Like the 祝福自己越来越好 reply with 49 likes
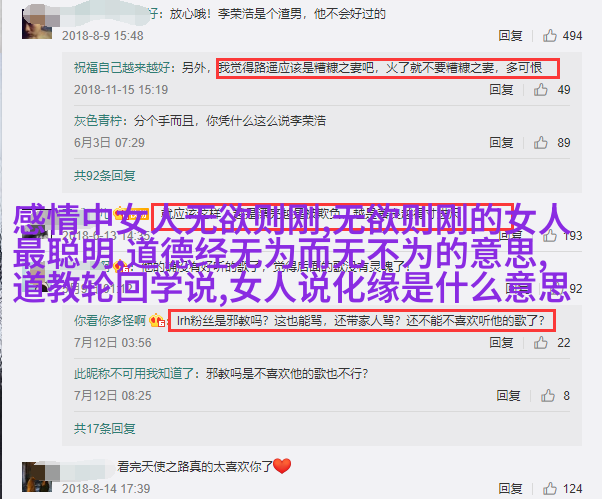 click(x=541, y=89)
